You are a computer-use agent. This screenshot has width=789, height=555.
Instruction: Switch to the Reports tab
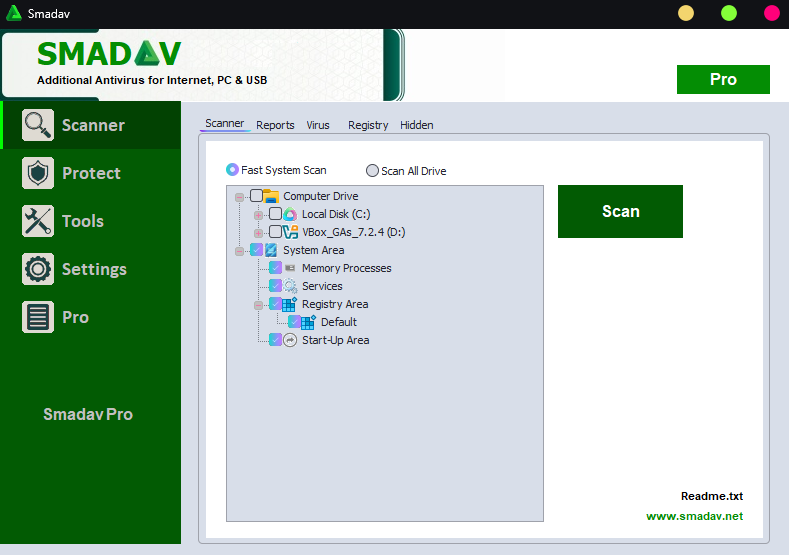tap(275, 125)
